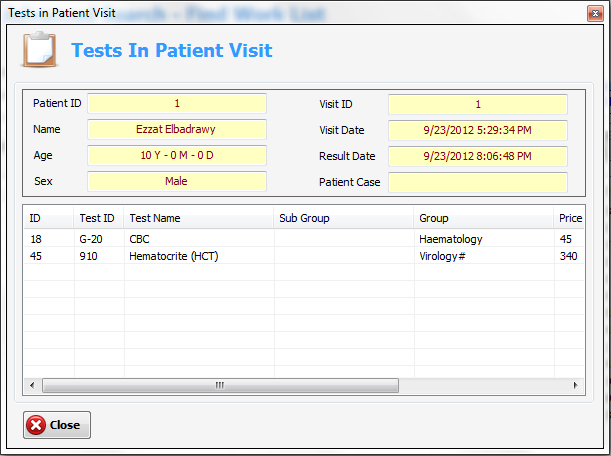Select the Sex field showing Male
Viewport: 611px width, 456px height.
pyautogui.click(x=177, y=181)
